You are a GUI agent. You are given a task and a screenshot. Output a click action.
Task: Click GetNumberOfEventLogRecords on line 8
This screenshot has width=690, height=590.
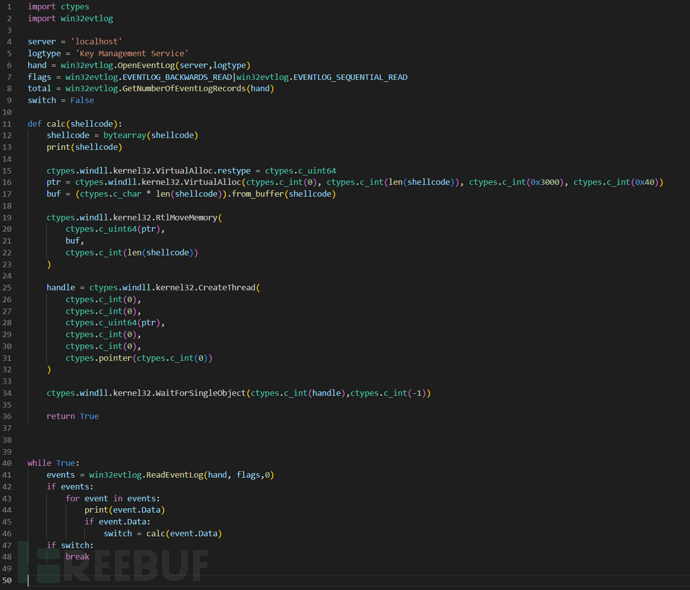coord(184,88)
